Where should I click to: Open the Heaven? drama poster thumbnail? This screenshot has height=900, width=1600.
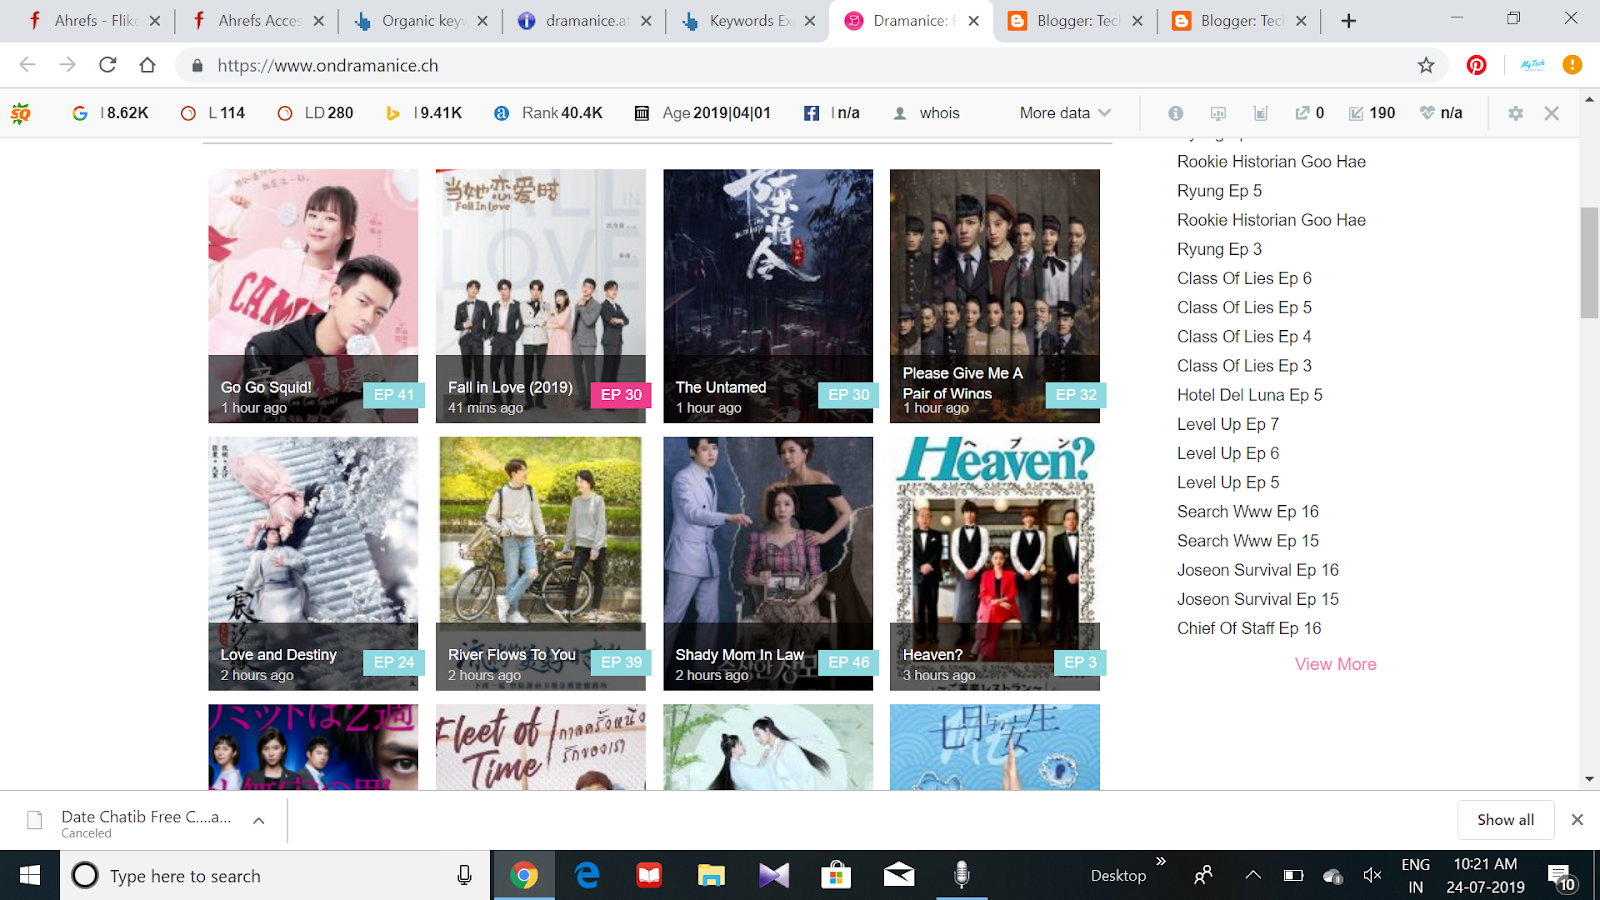[x=994, y=540]
